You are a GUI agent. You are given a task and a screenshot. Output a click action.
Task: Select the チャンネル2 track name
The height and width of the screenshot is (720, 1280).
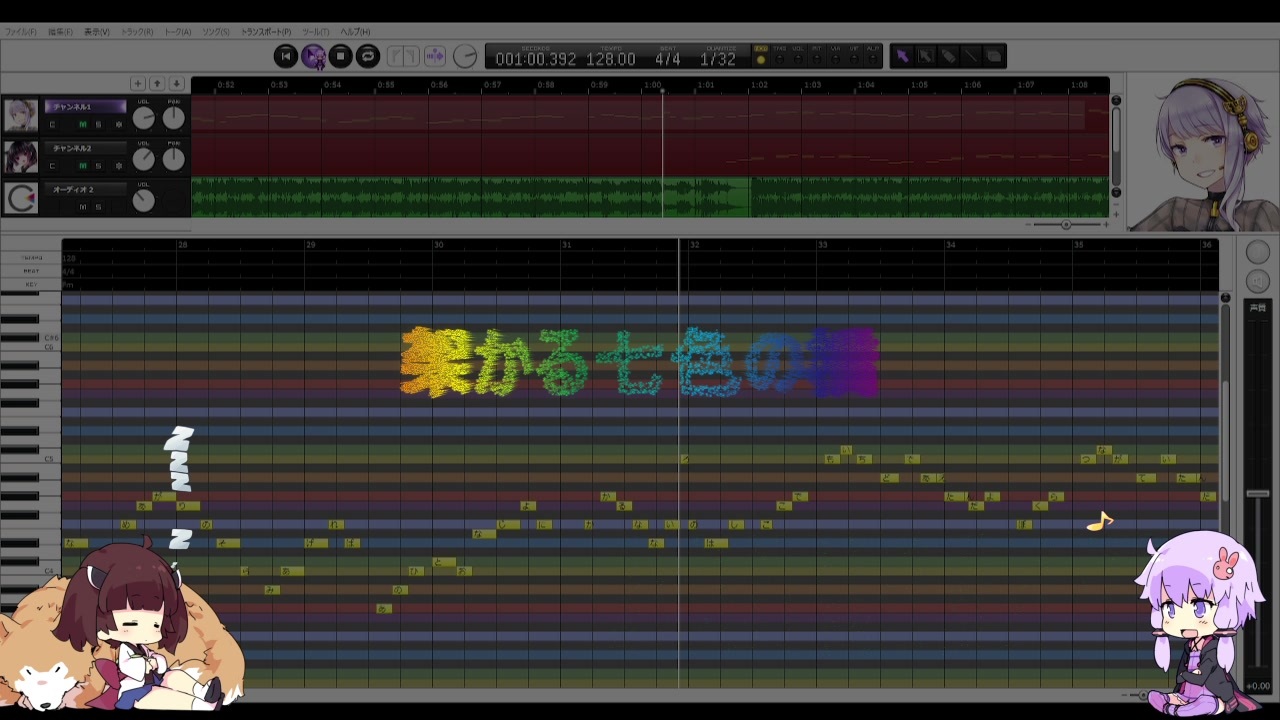[x=85, y=148]
